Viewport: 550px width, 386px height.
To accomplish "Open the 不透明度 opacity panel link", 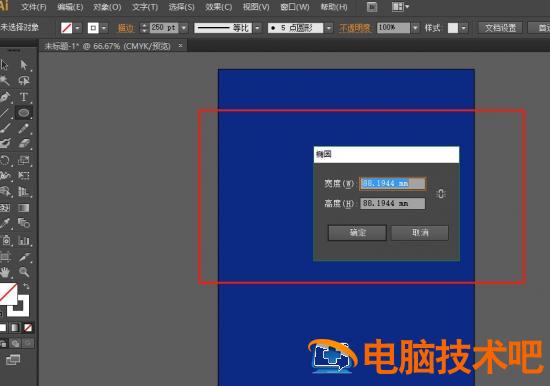I will (x=355, y=28).
